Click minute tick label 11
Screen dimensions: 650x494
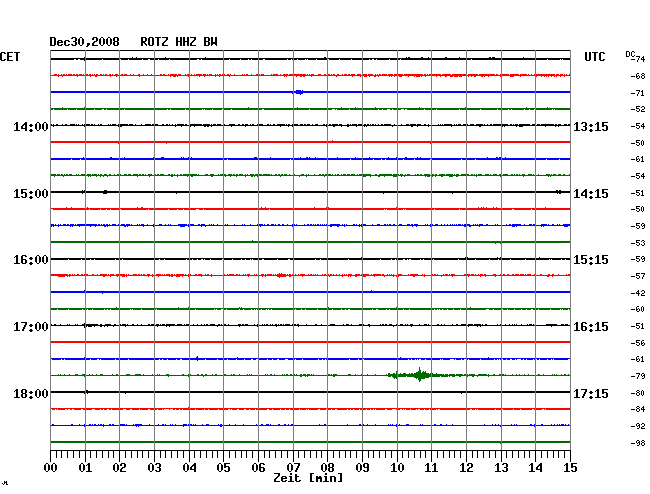431,468
